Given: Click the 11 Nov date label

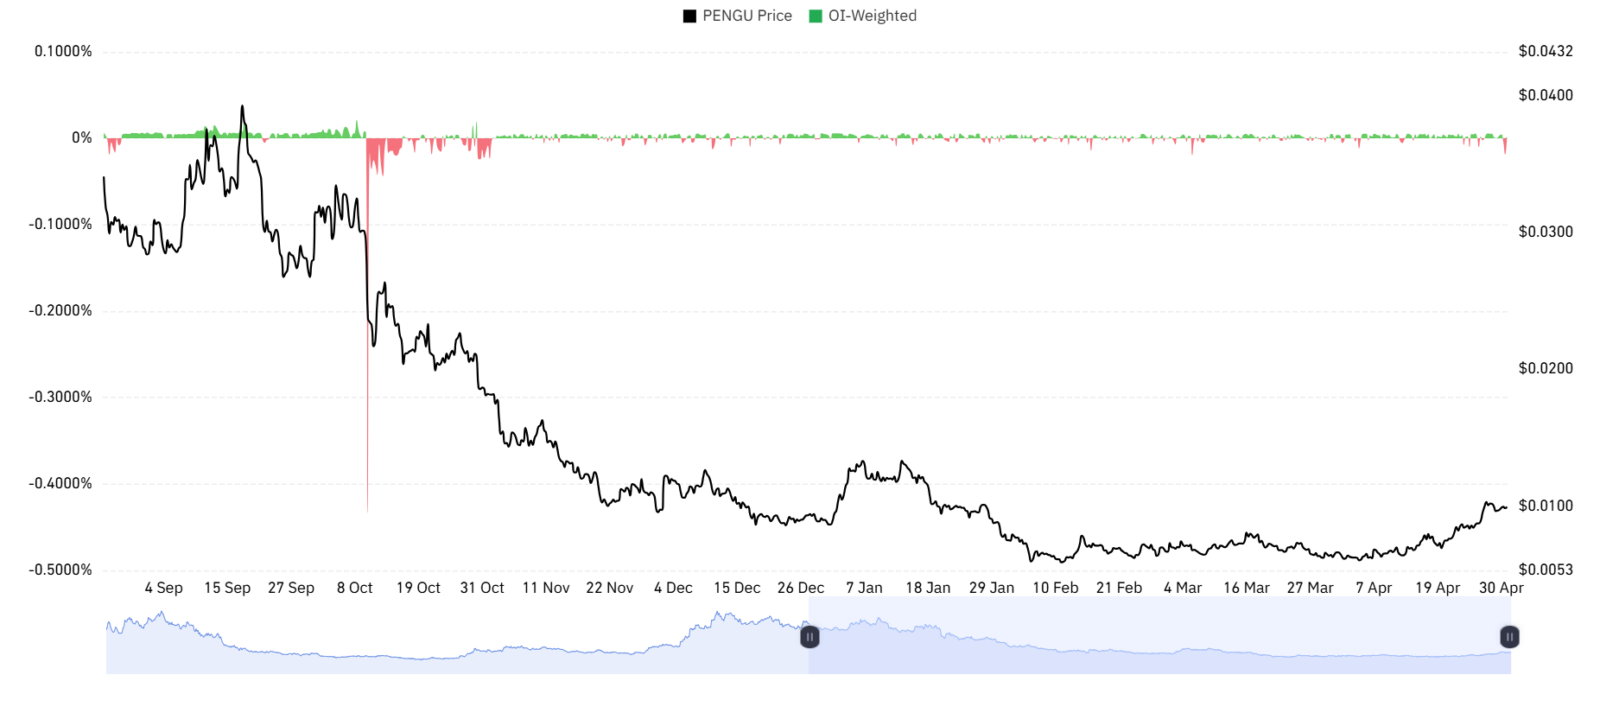Looking at the screenshot, I should click(546, 588).
